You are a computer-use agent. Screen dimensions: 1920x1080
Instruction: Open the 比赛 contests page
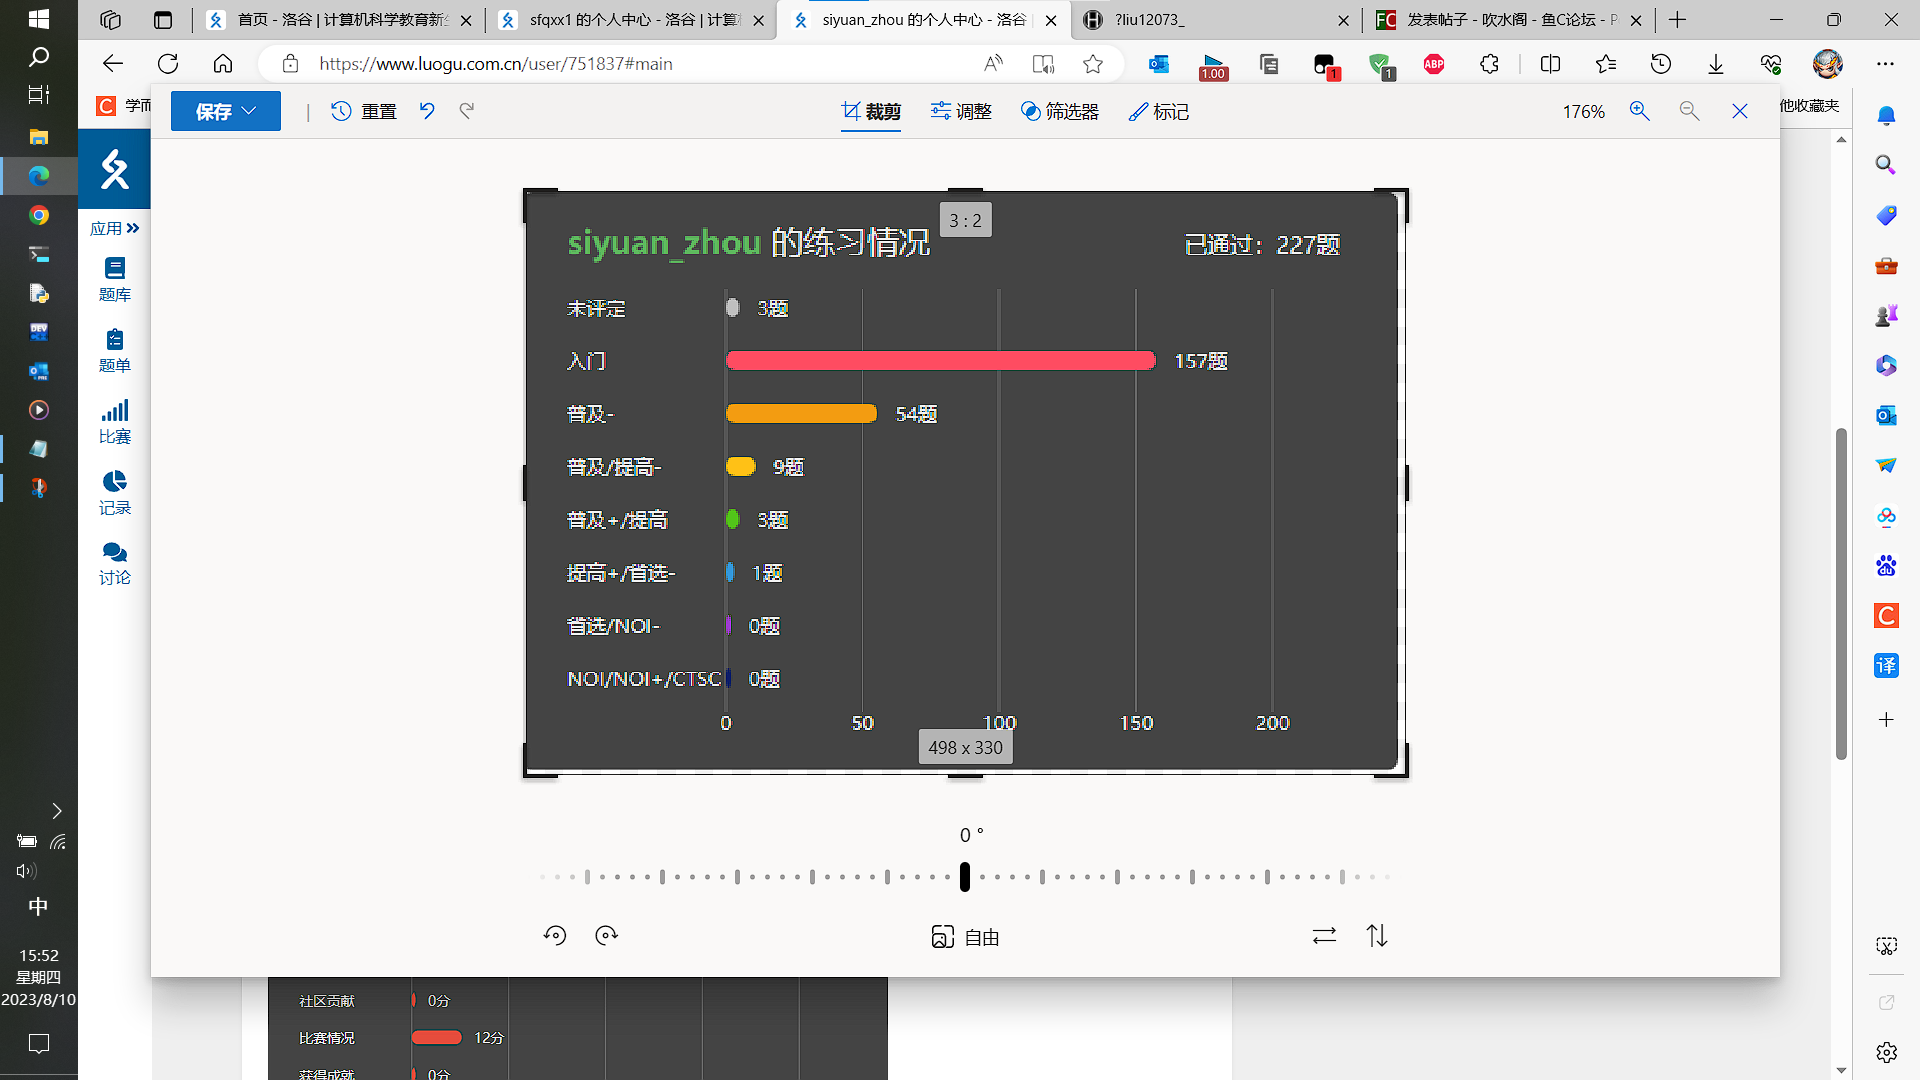(x=115, y=422)
